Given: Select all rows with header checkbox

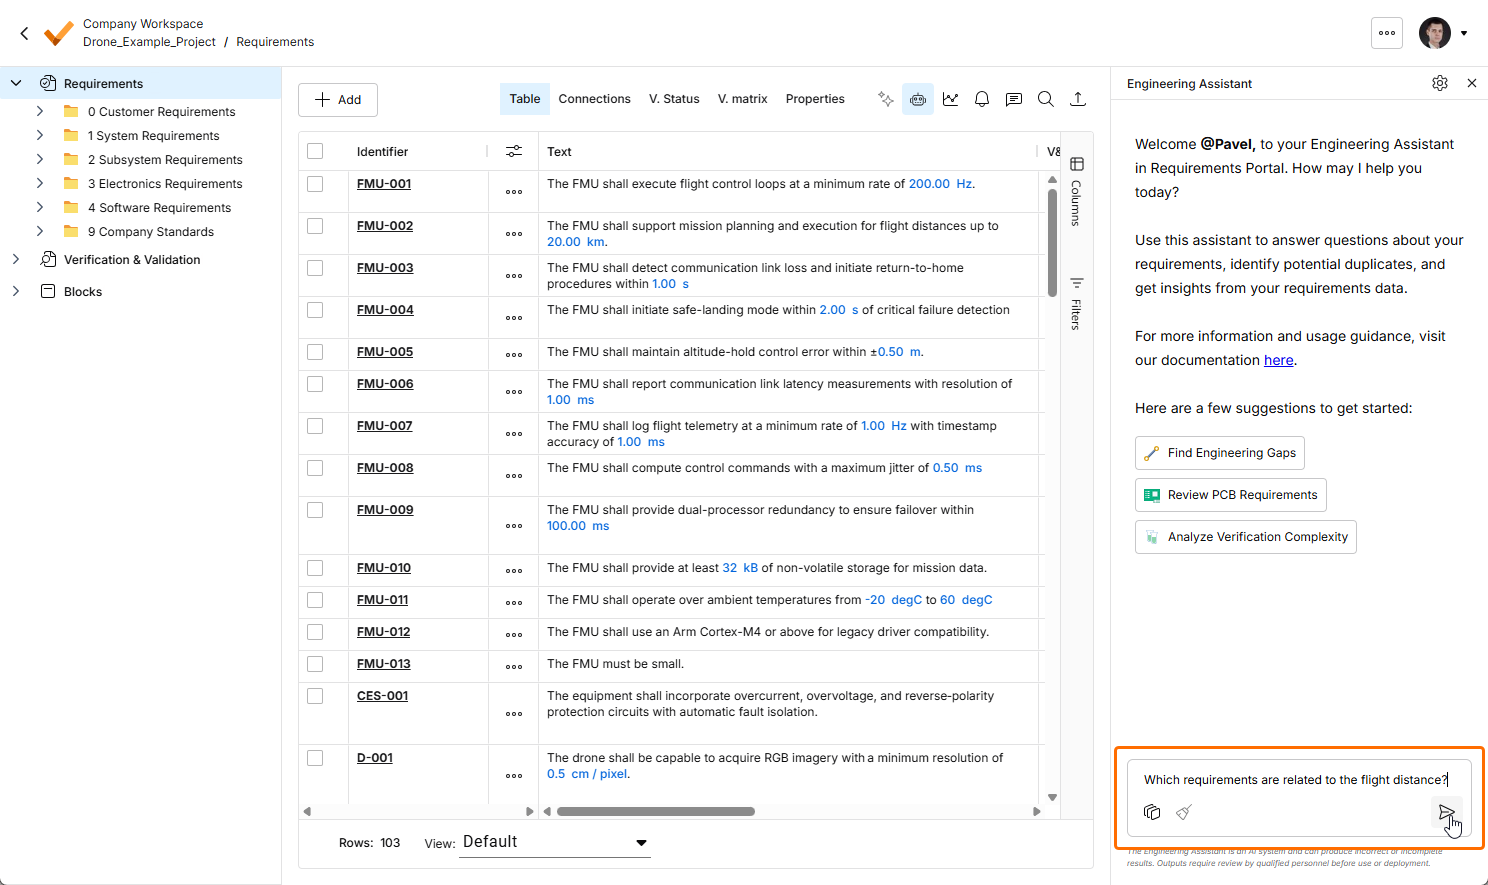Looking at the screenshot, I should point(315,151).
